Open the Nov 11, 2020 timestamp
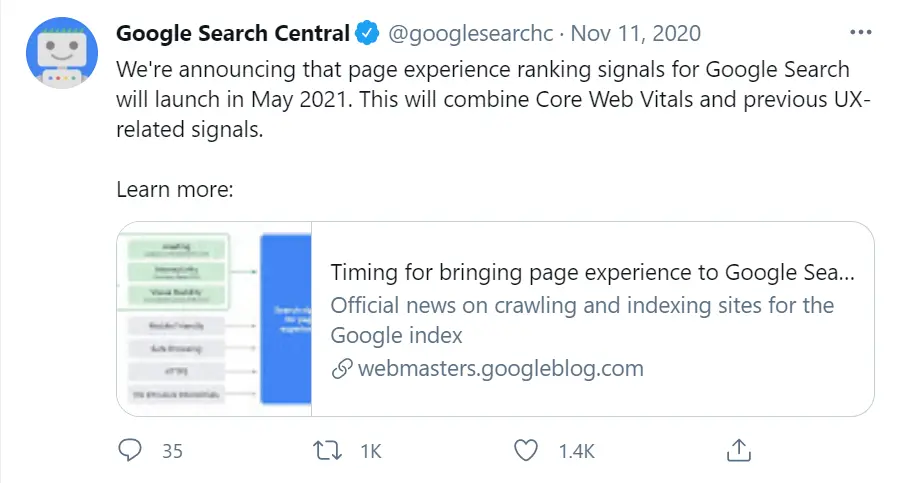 pos(635,33)
